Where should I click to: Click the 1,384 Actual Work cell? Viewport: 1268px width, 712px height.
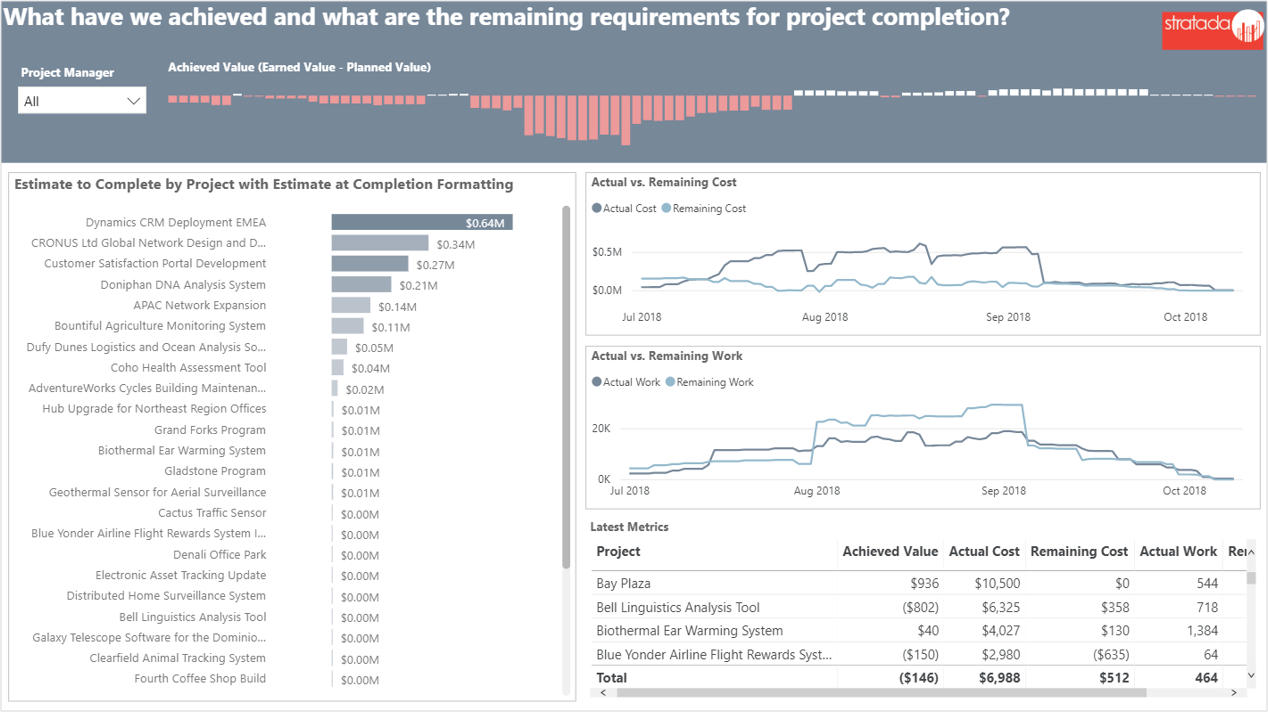tap(1200, 631)
